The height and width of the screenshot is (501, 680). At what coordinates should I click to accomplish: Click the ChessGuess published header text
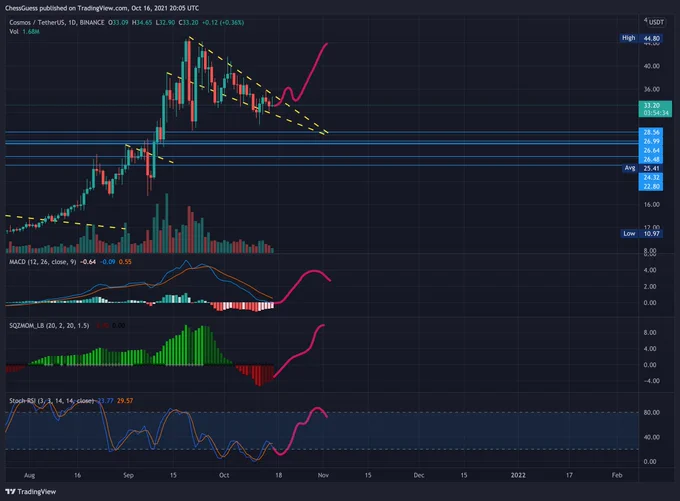(102, 8)
